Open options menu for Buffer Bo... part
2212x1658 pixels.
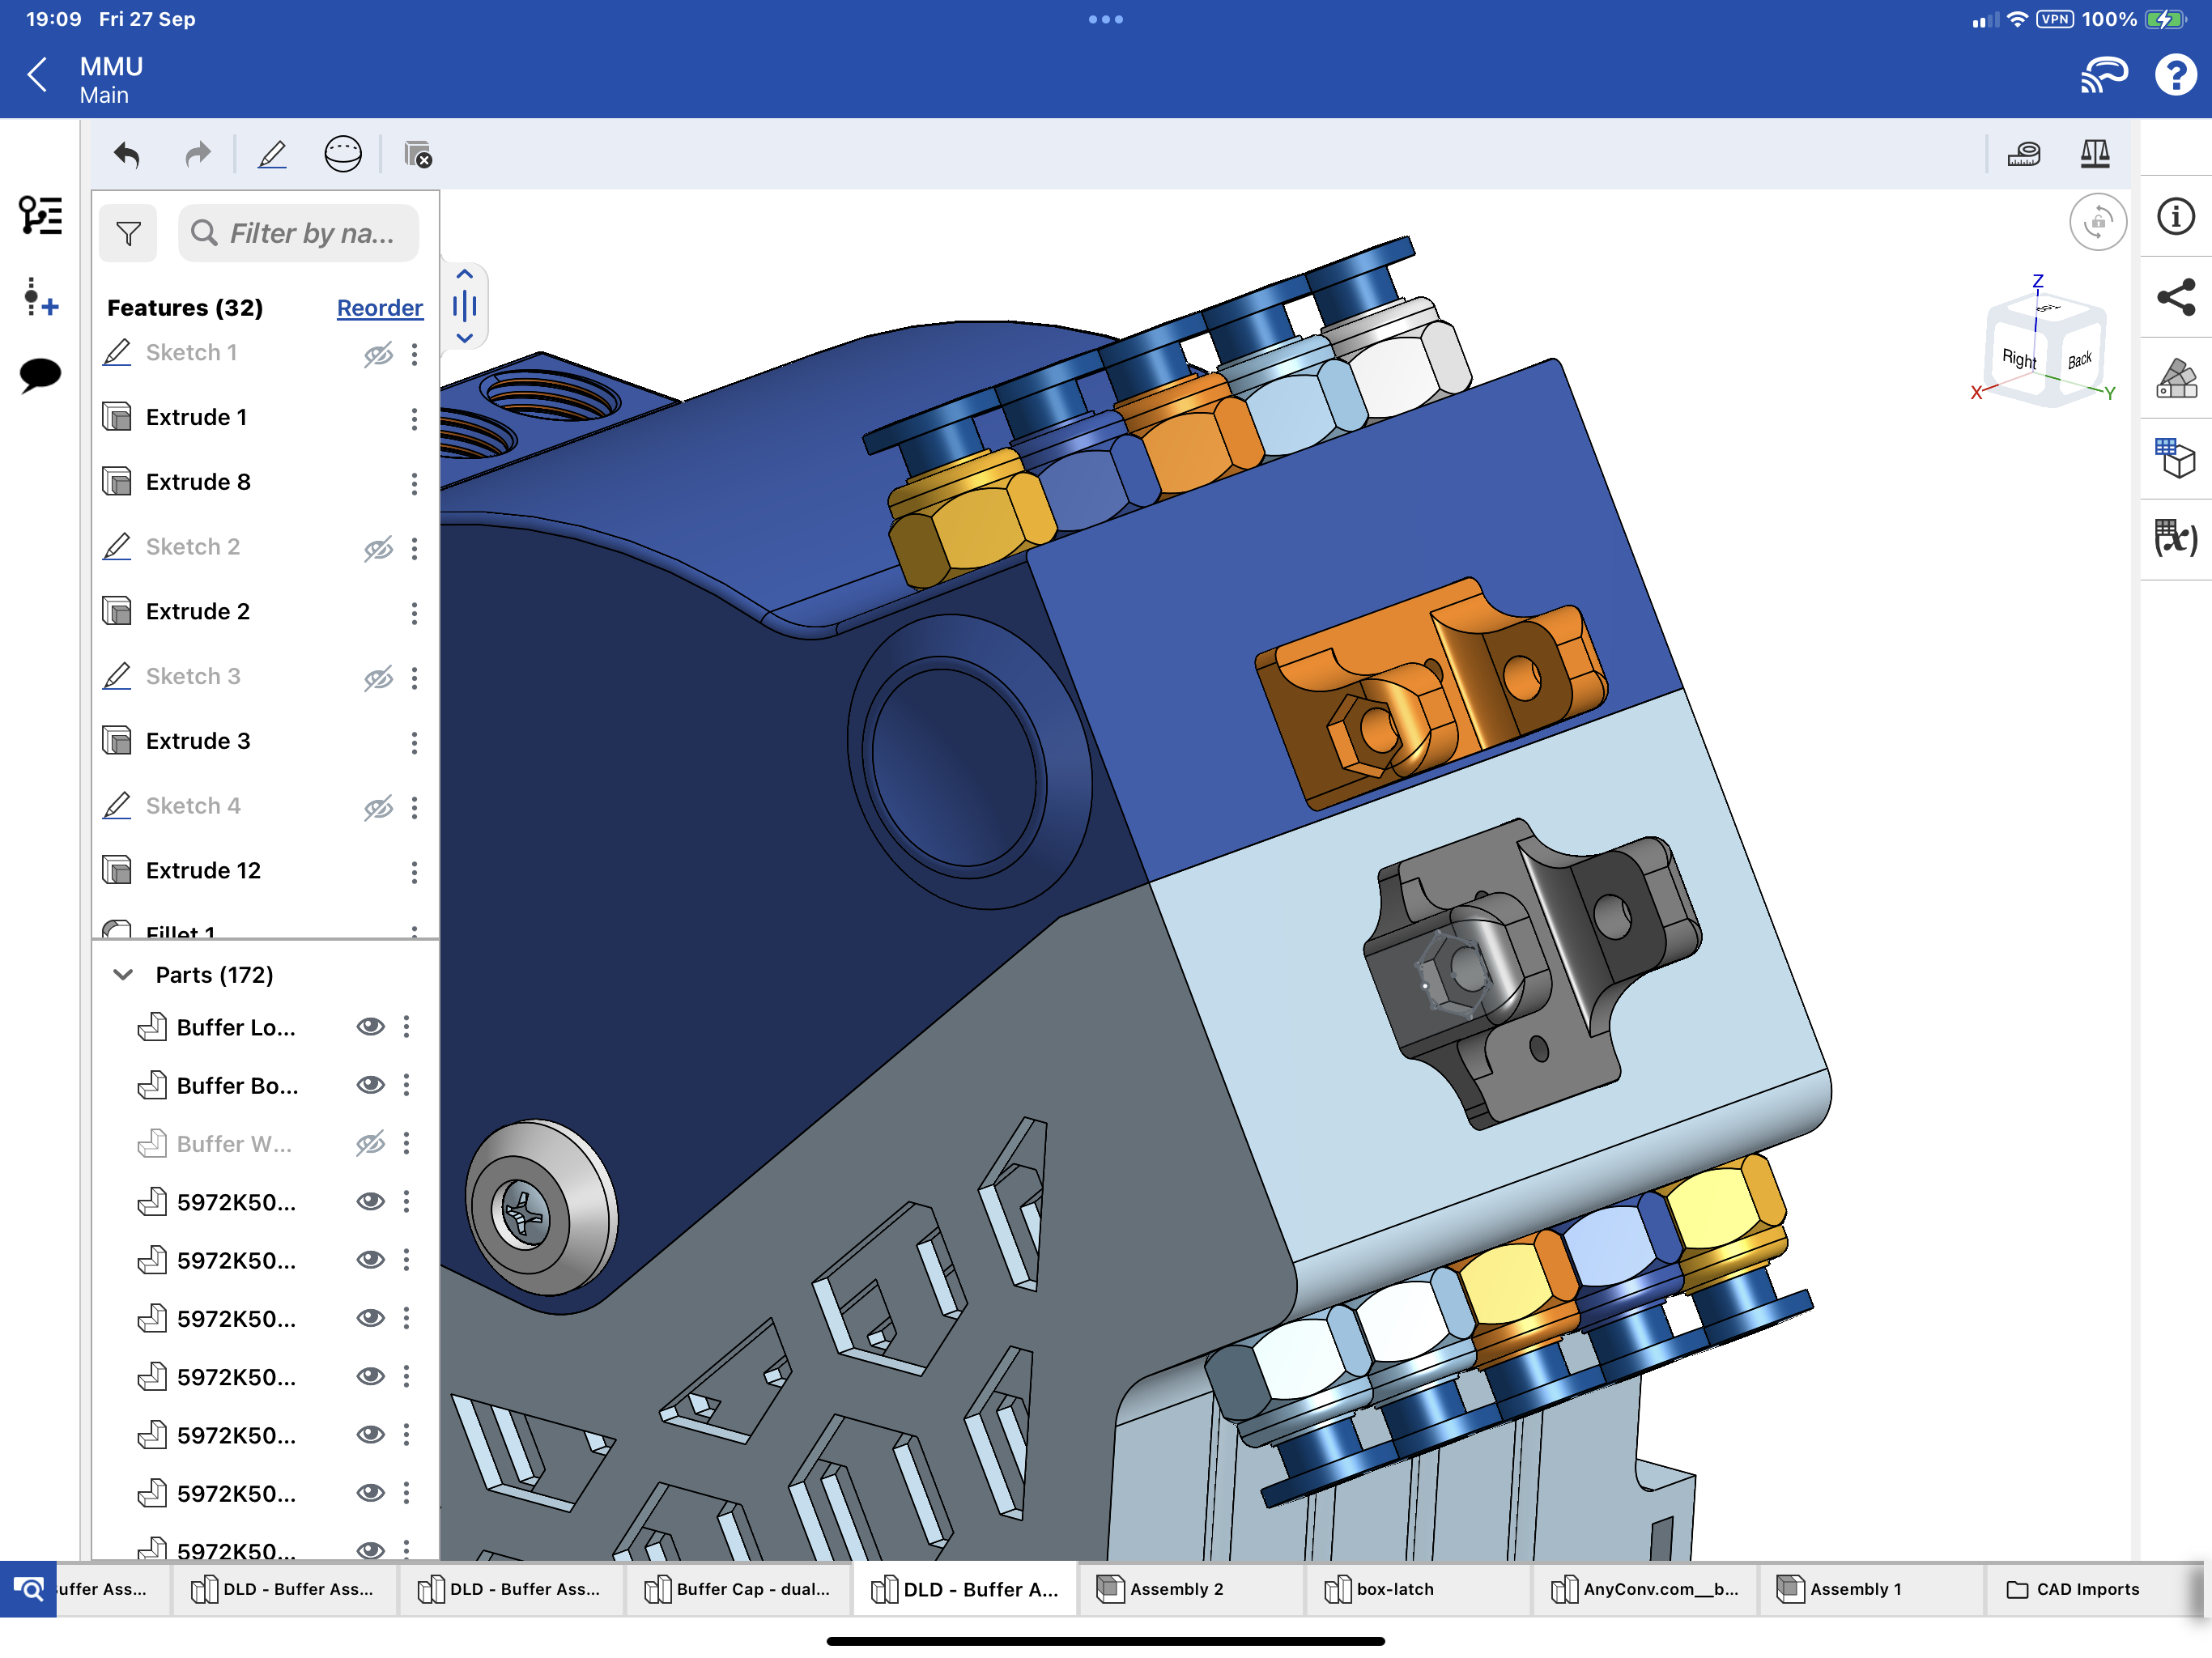pos(406,1085)
